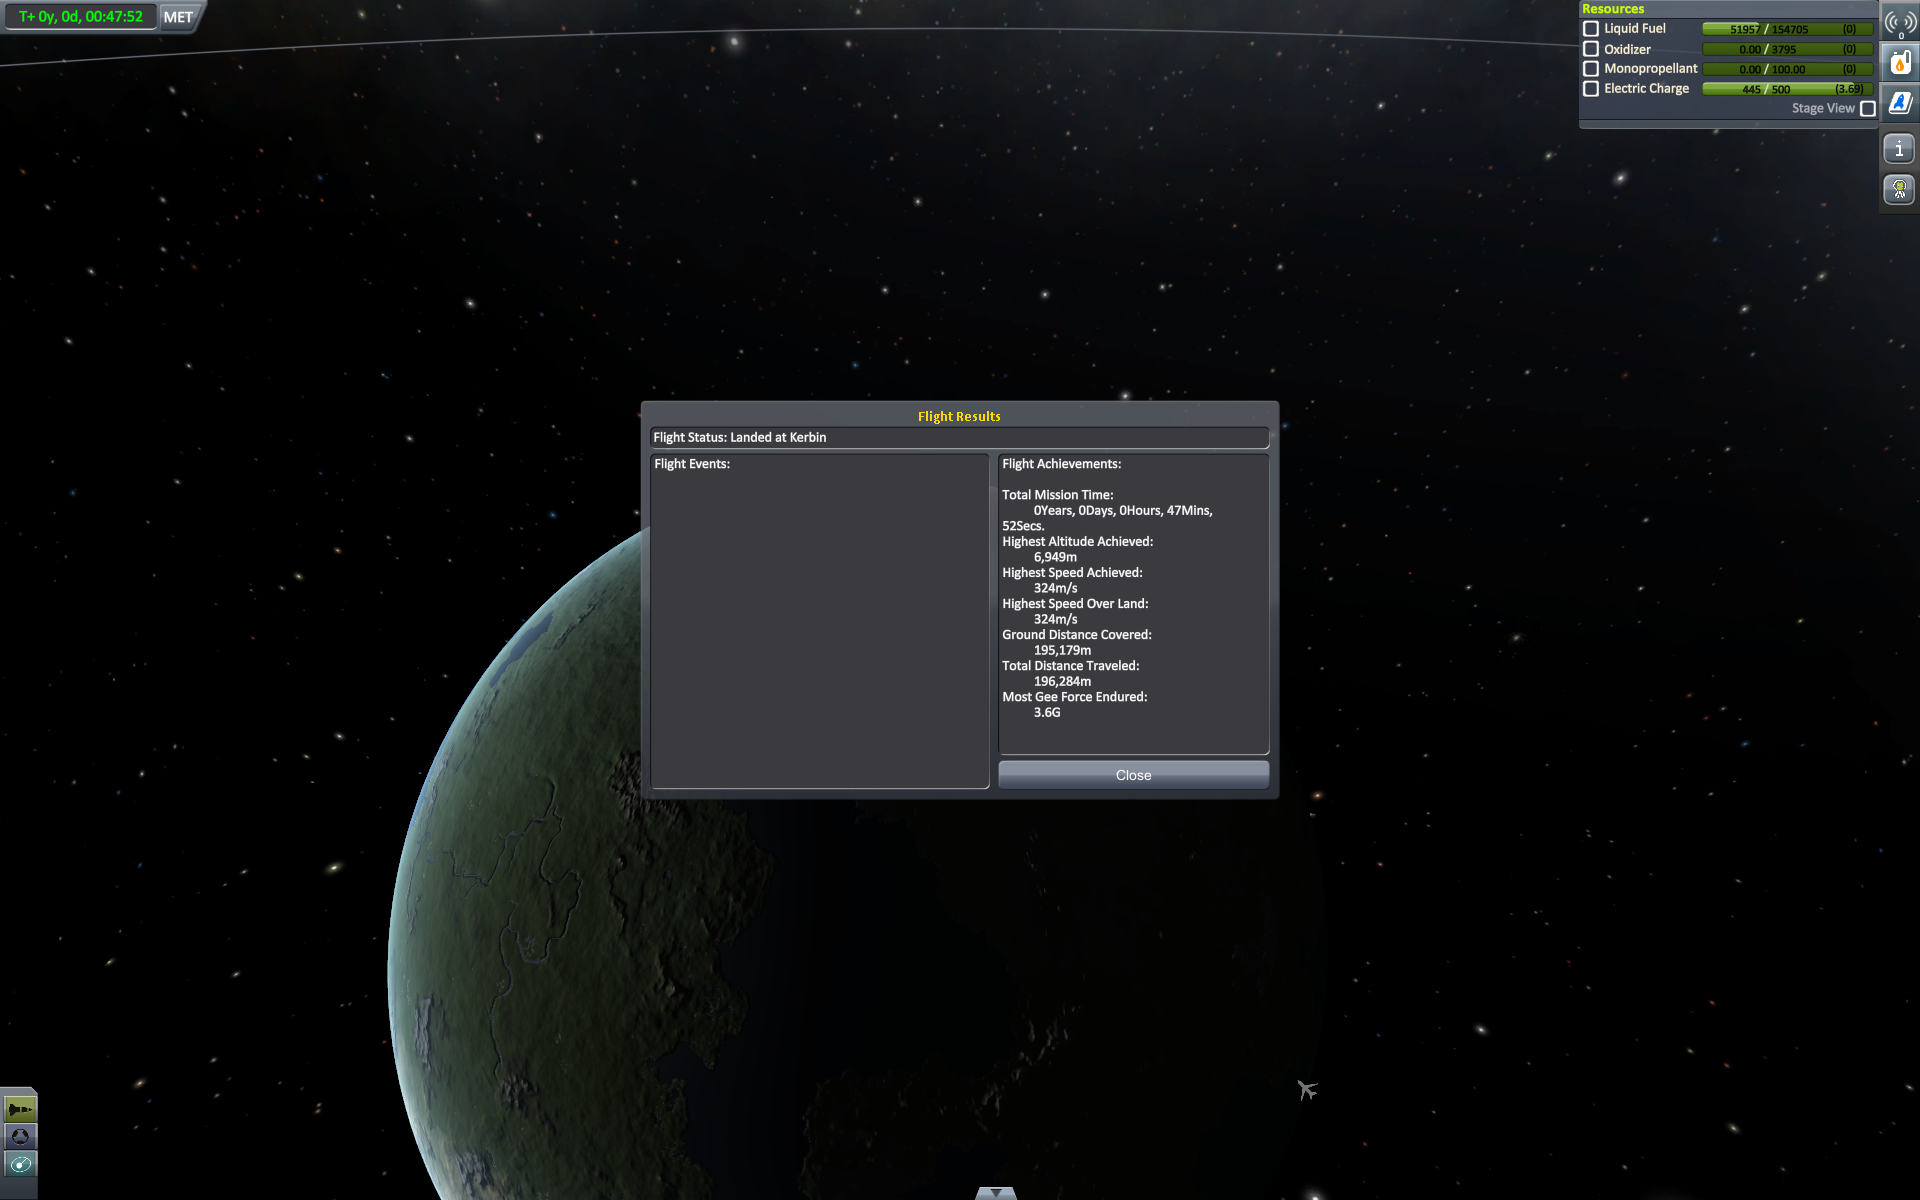1920x1200 pixels.
Task: Open the Kerbal crew roster icon
Action: pos(1899,189)
